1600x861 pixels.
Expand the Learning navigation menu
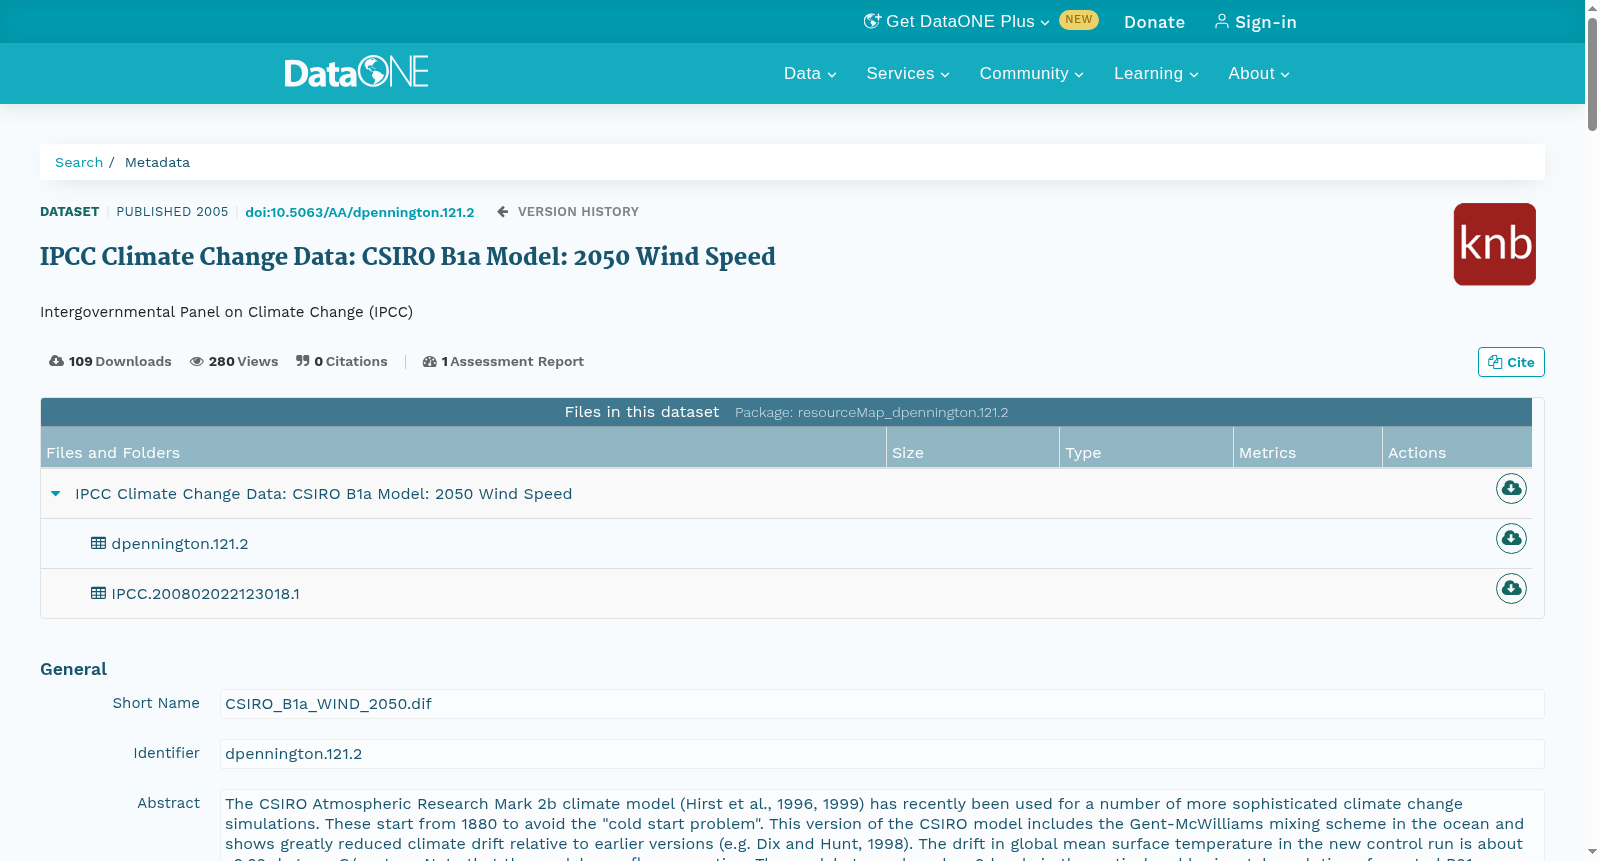pos(1156,73)
